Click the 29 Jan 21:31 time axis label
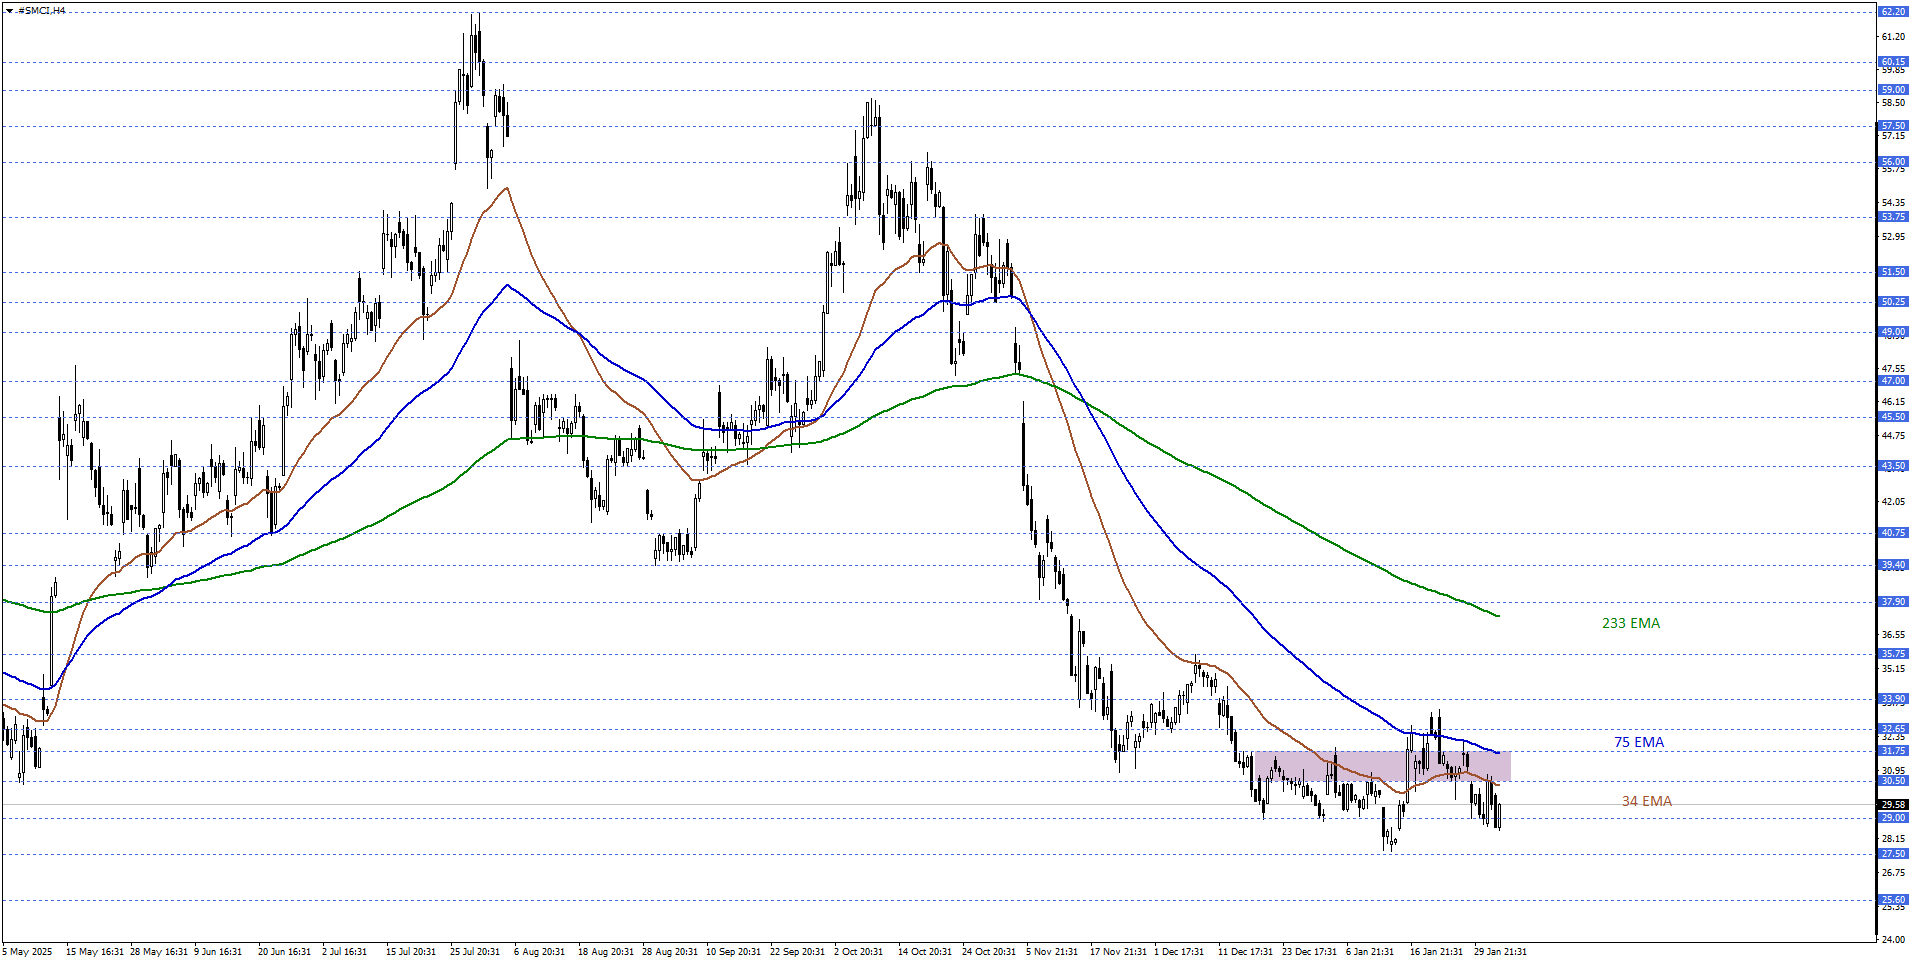Screen dimensions: 1916x963 tap(1500, 951)
